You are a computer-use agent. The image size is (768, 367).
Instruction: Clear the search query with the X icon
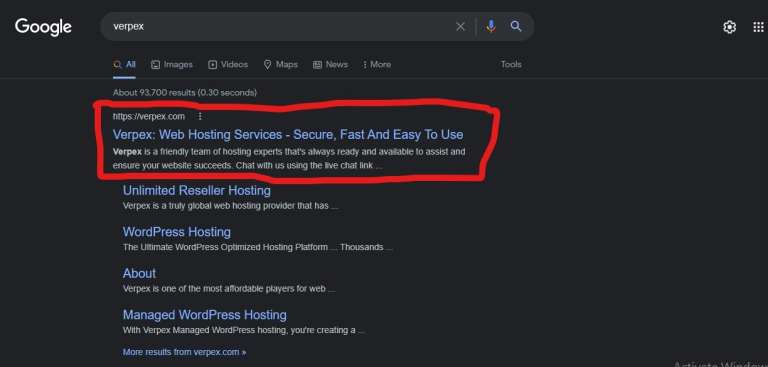pos(460,26)
